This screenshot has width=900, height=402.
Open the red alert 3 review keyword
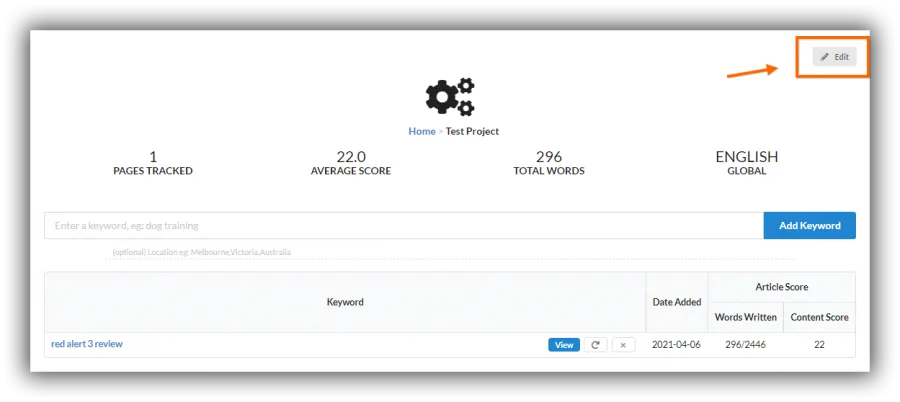pos(87,344)
